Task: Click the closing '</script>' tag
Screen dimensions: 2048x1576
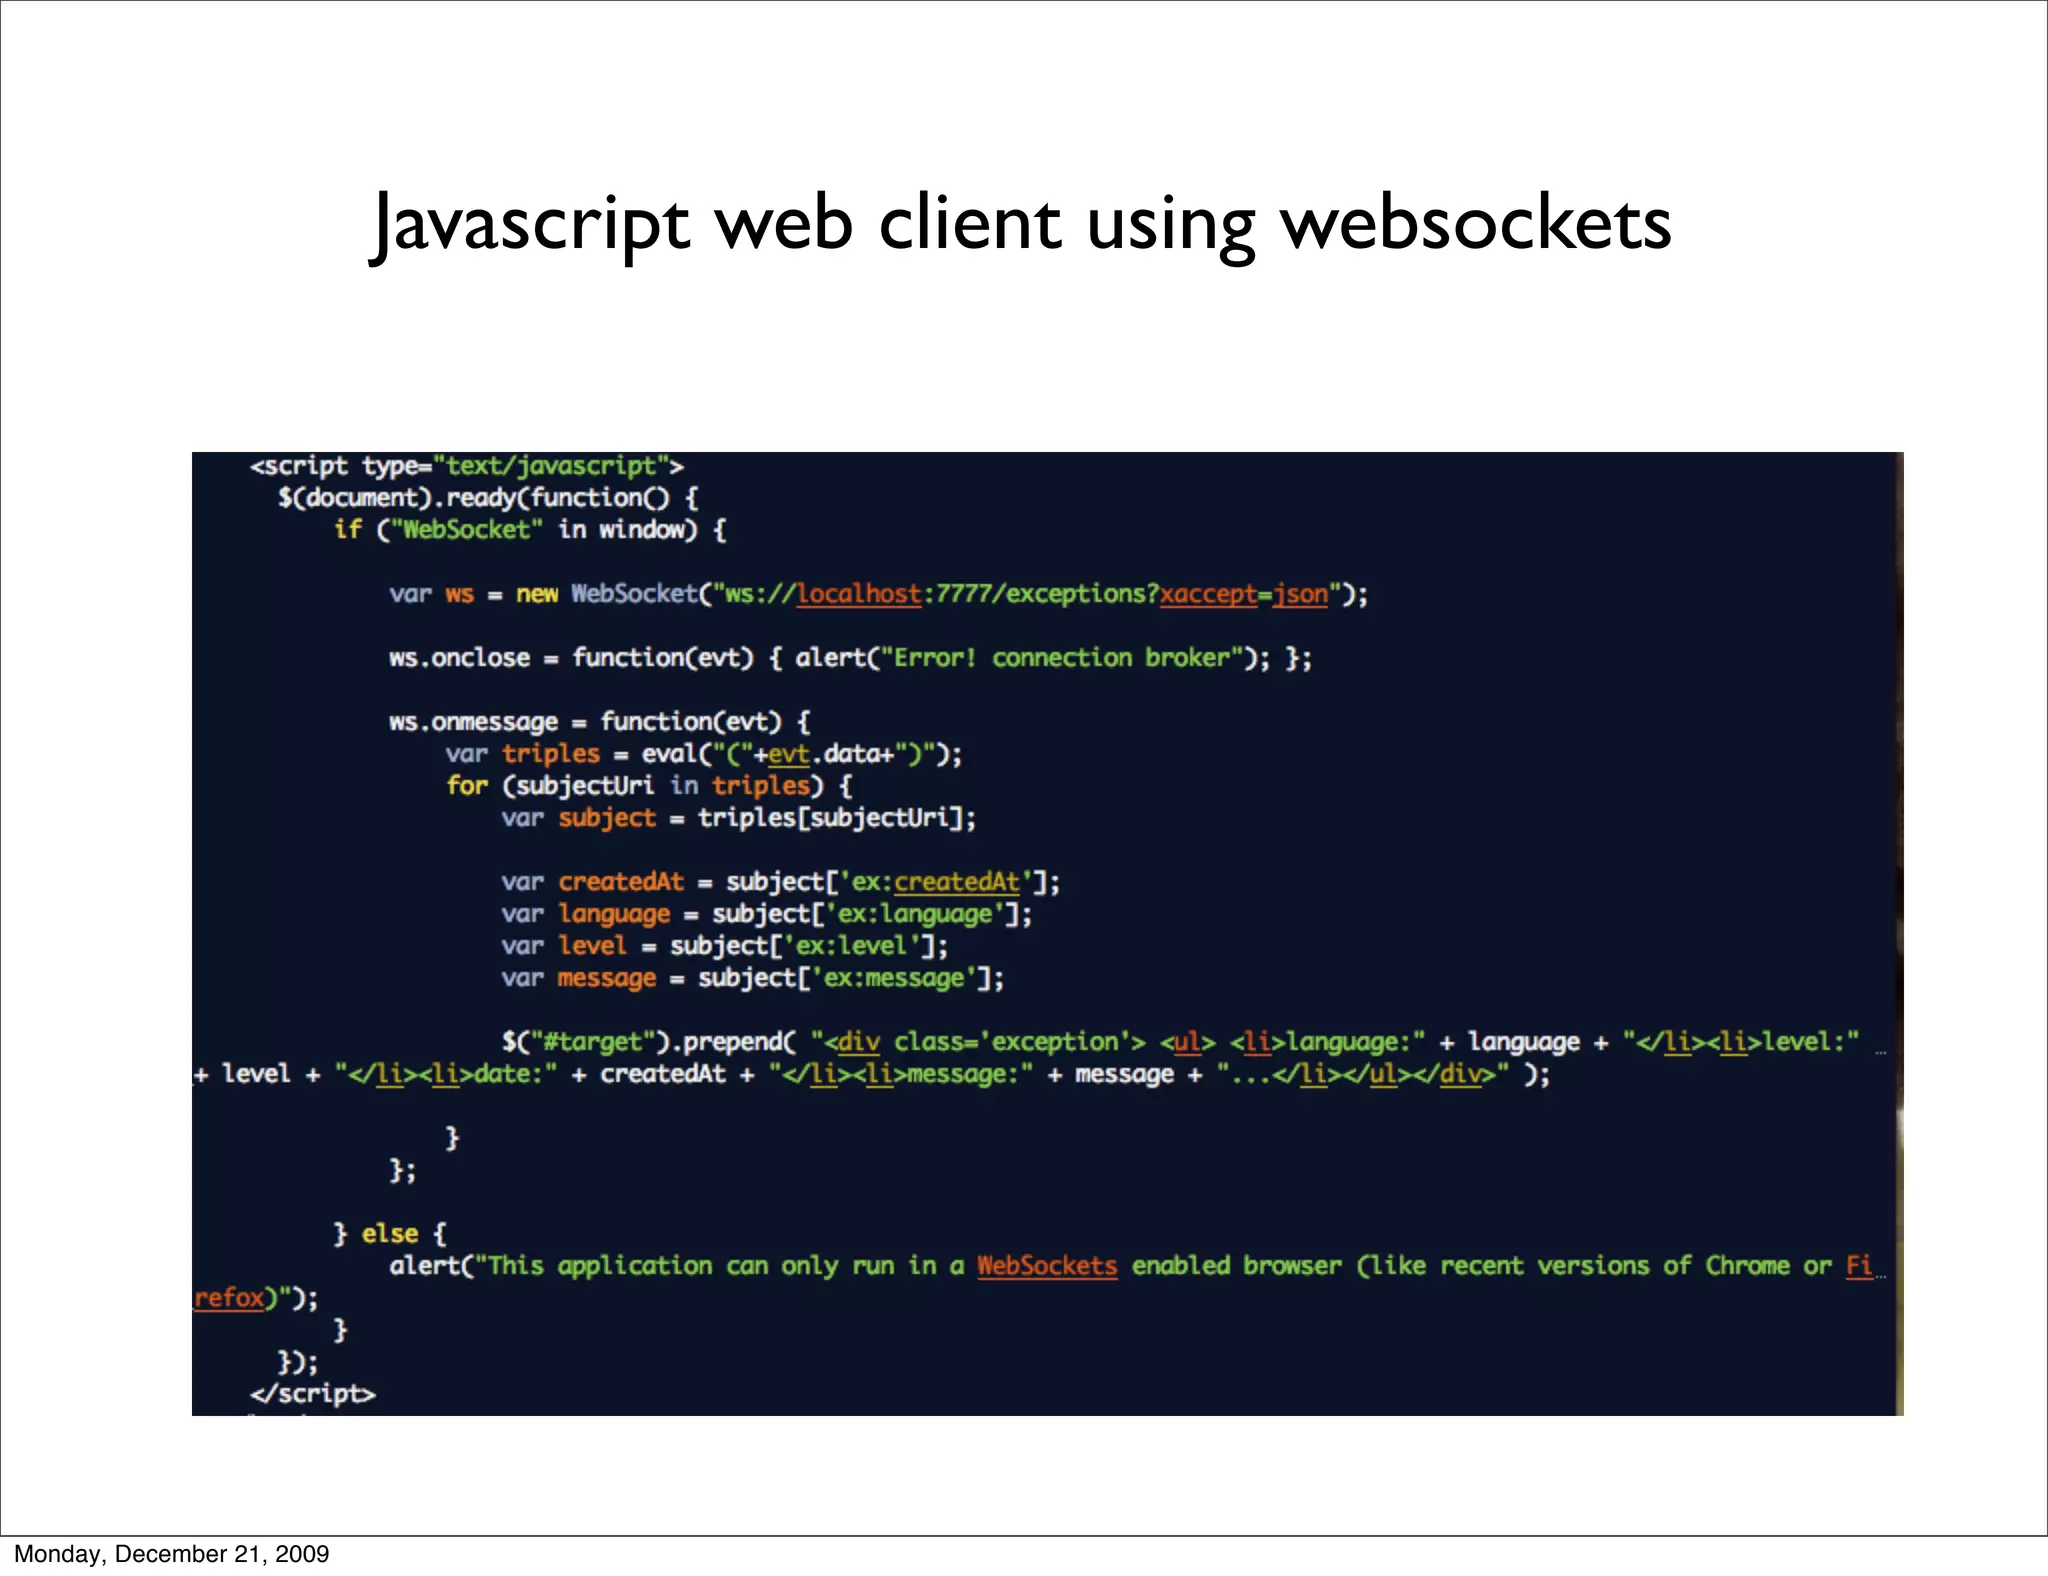Action: click(313, 1394)
